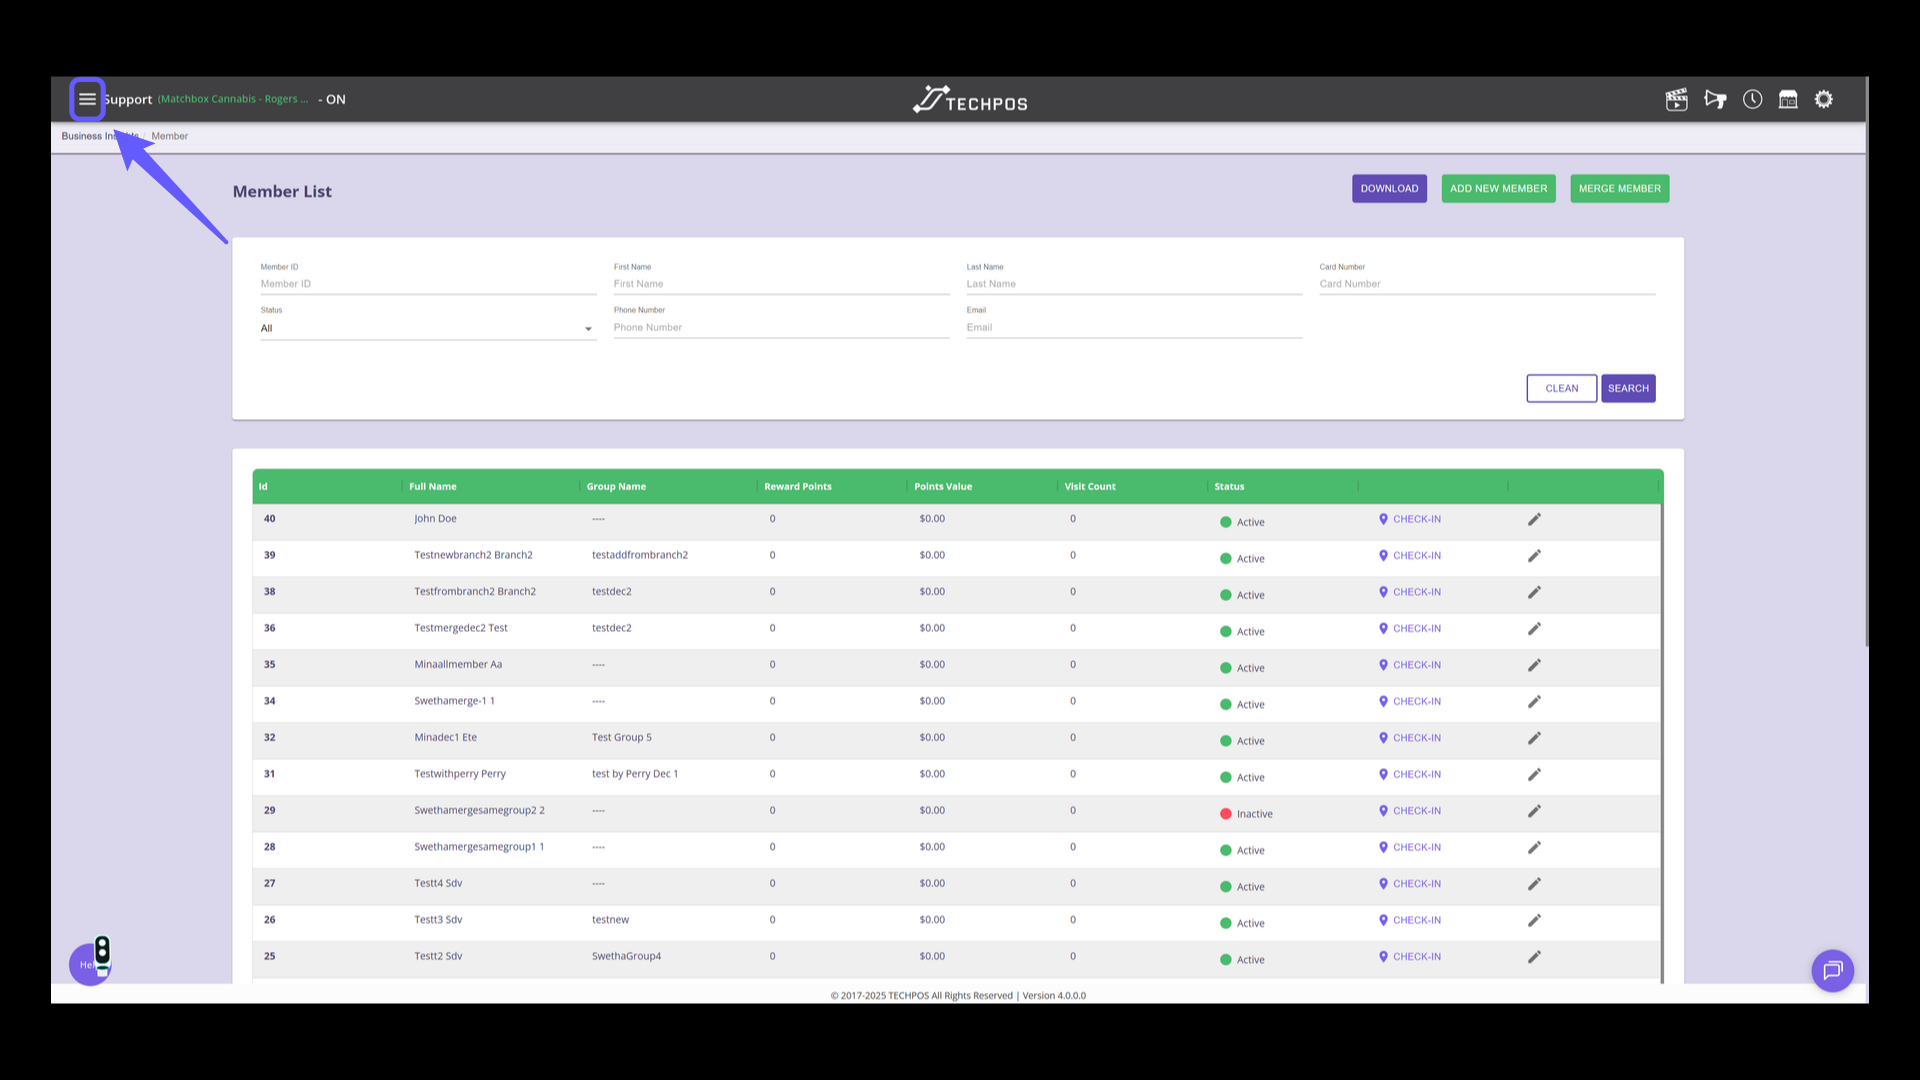
Task: Click the video clapperboard tutorials icon
Action: point(1676,99)
